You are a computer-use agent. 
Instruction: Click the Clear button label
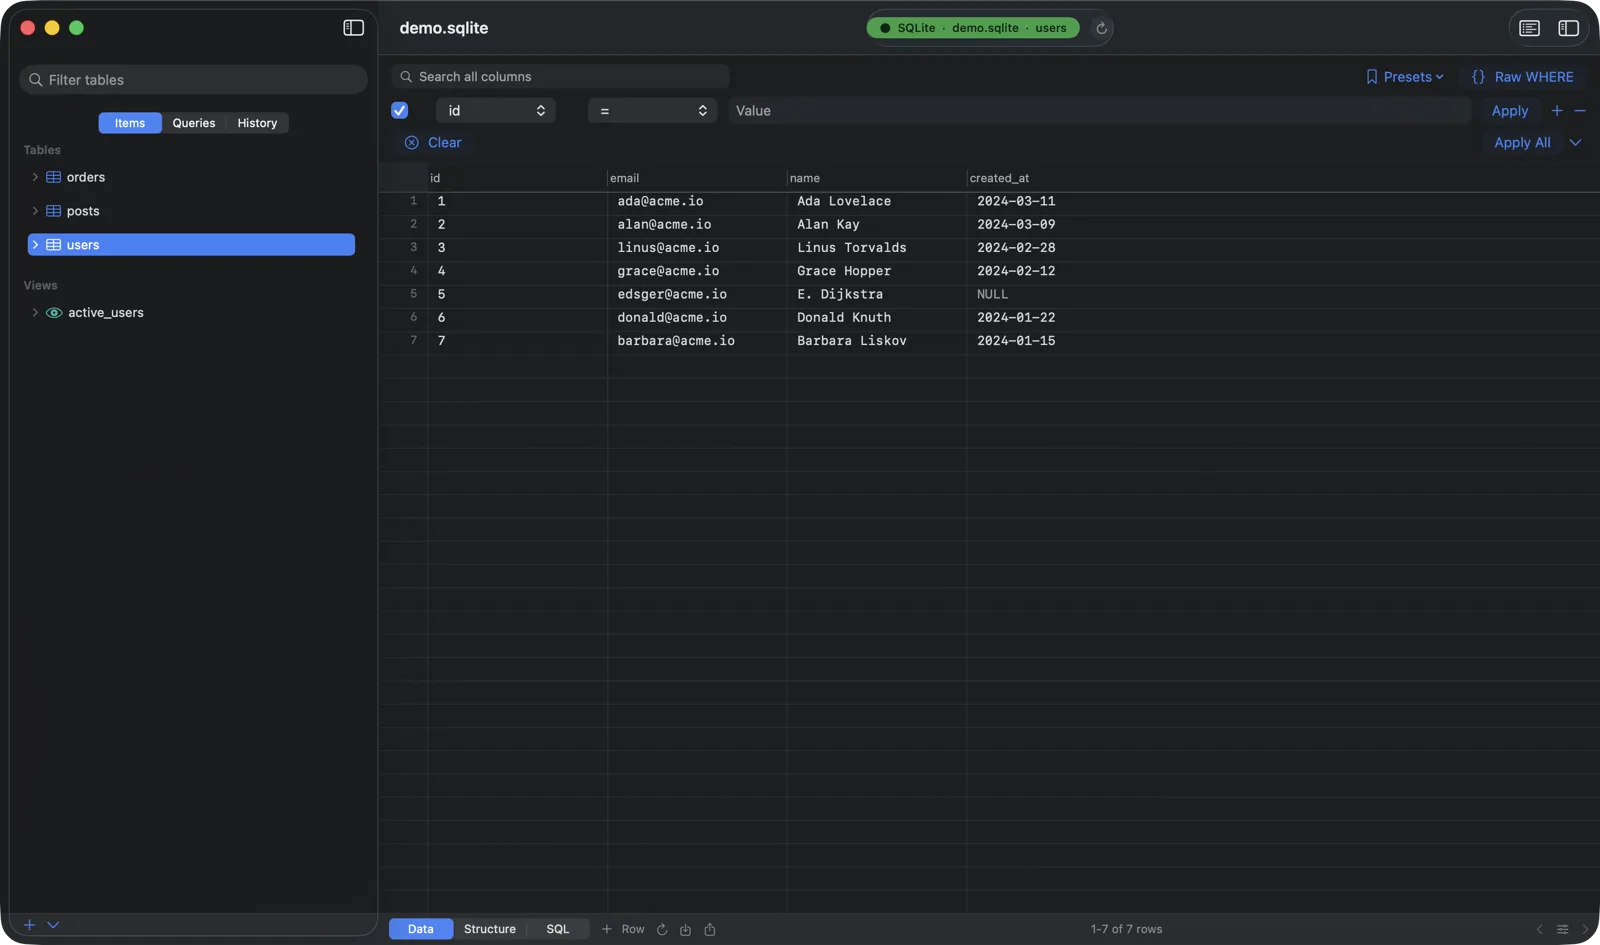click(x=445, y=143)
